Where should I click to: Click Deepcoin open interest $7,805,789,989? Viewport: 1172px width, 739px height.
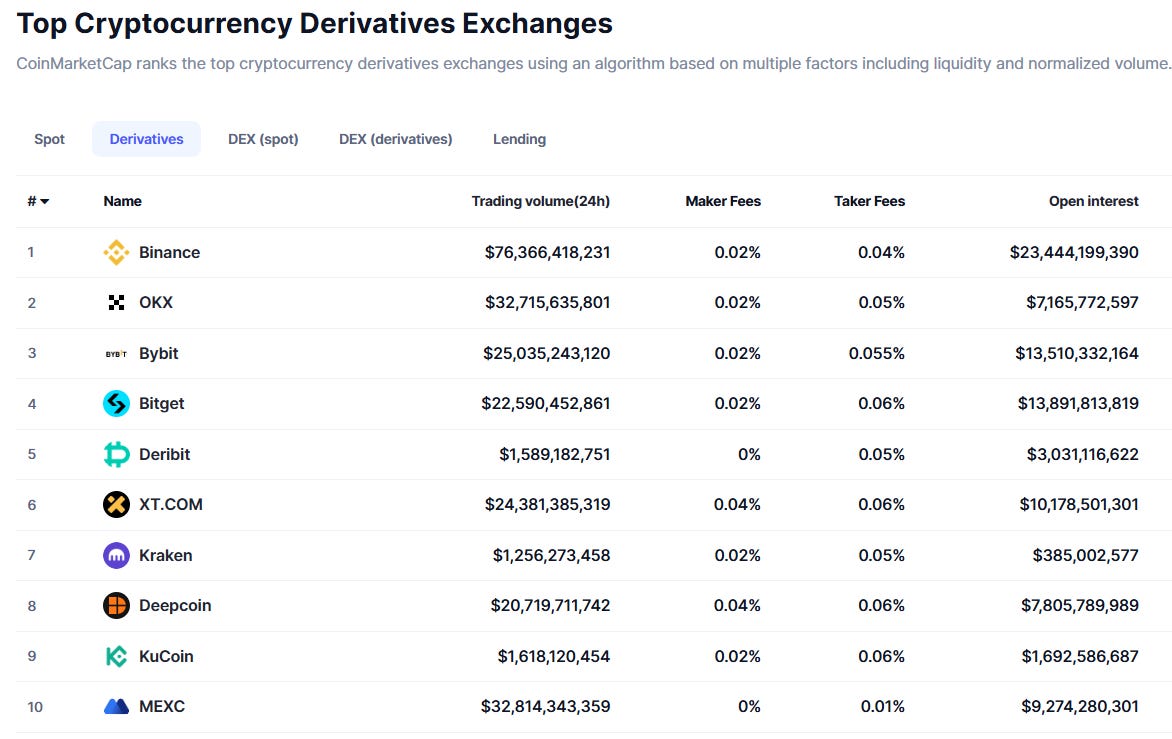(x=1080, y=605)
